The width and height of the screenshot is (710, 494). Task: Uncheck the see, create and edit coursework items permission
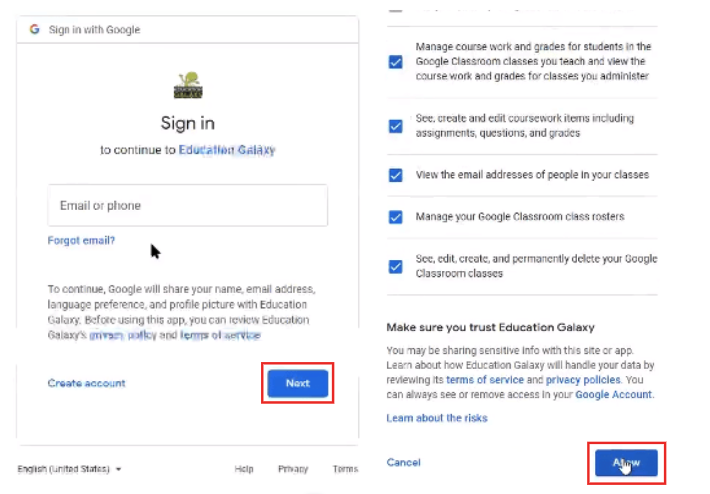tap(395, 126)
